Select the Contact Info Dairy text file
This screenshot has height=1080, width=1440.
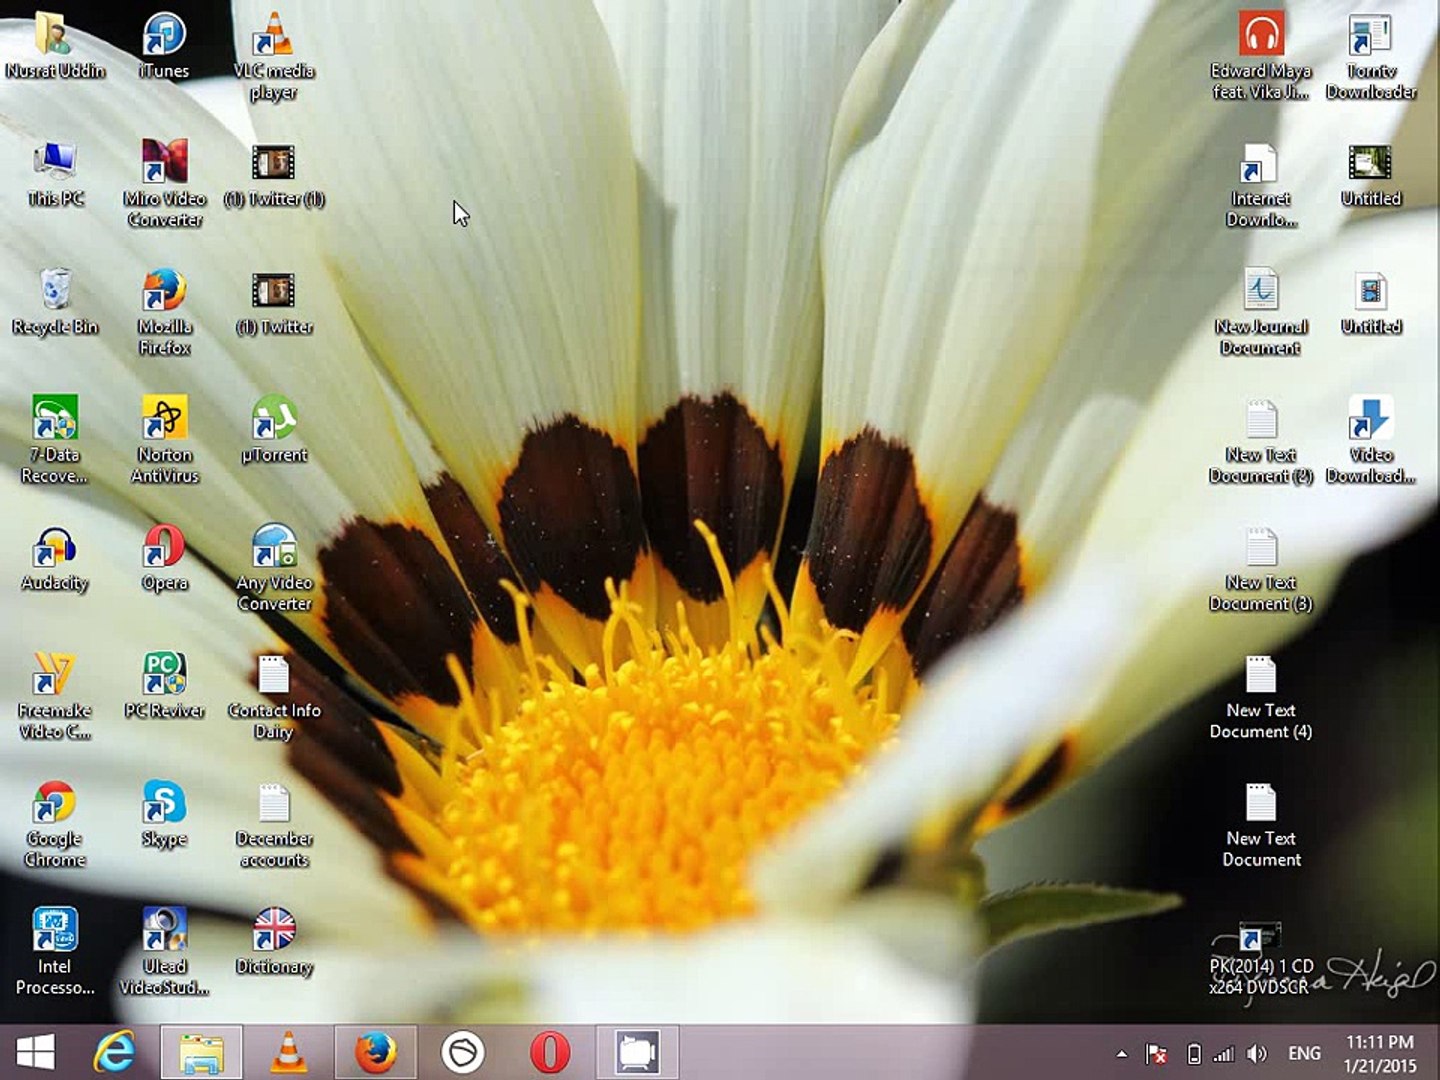coord(273,678)
